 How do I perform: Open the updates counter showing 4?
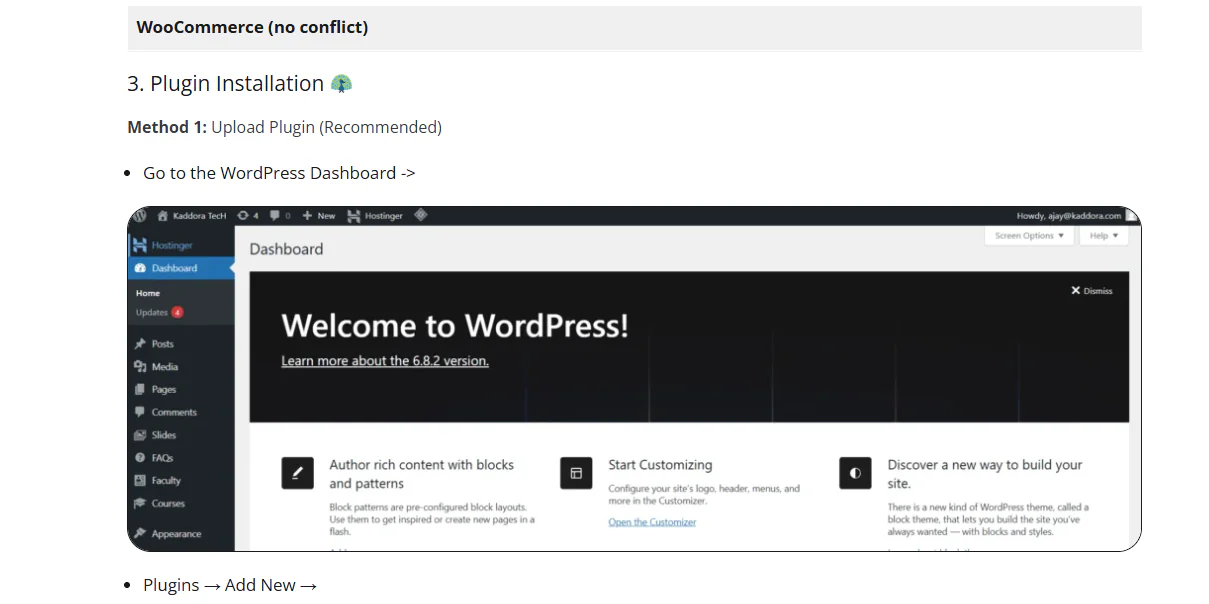coord(244,215)
